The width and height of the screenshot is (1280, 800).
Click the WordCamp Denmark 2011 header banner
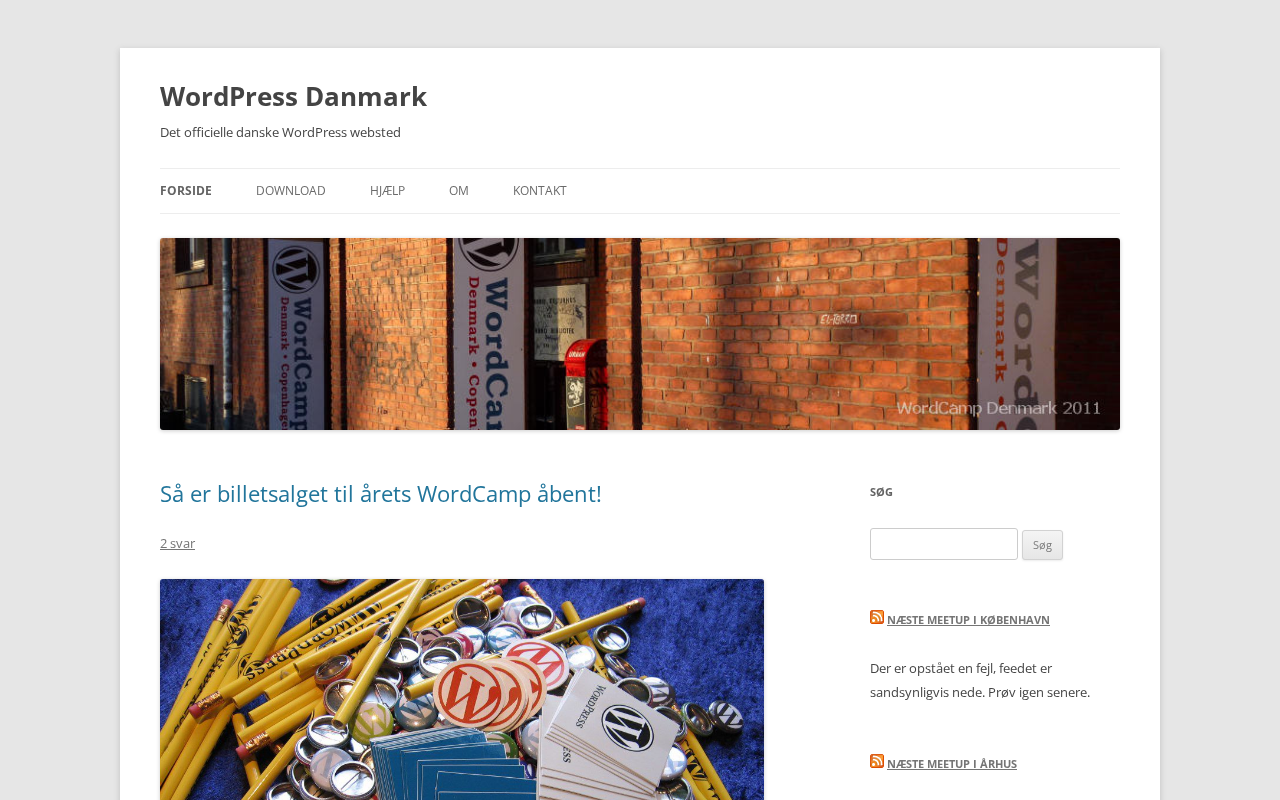tap(640, 334)
